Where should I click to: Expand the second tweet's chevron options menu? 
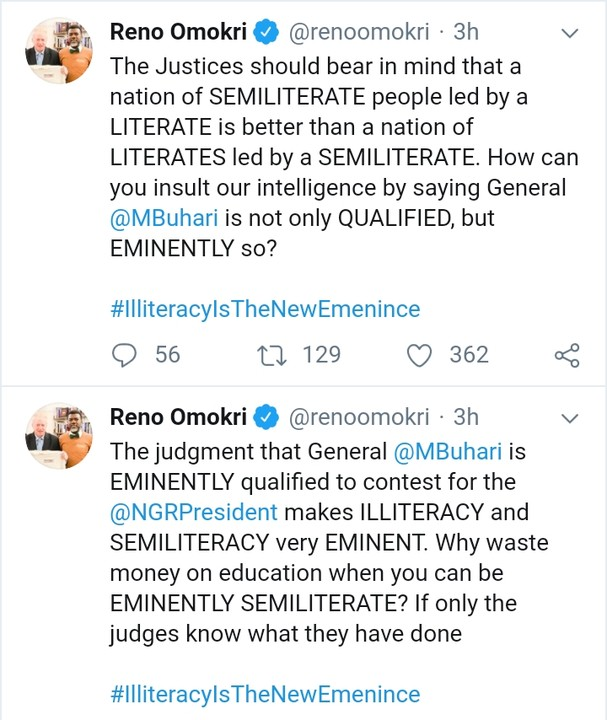[x=570, y=416]
